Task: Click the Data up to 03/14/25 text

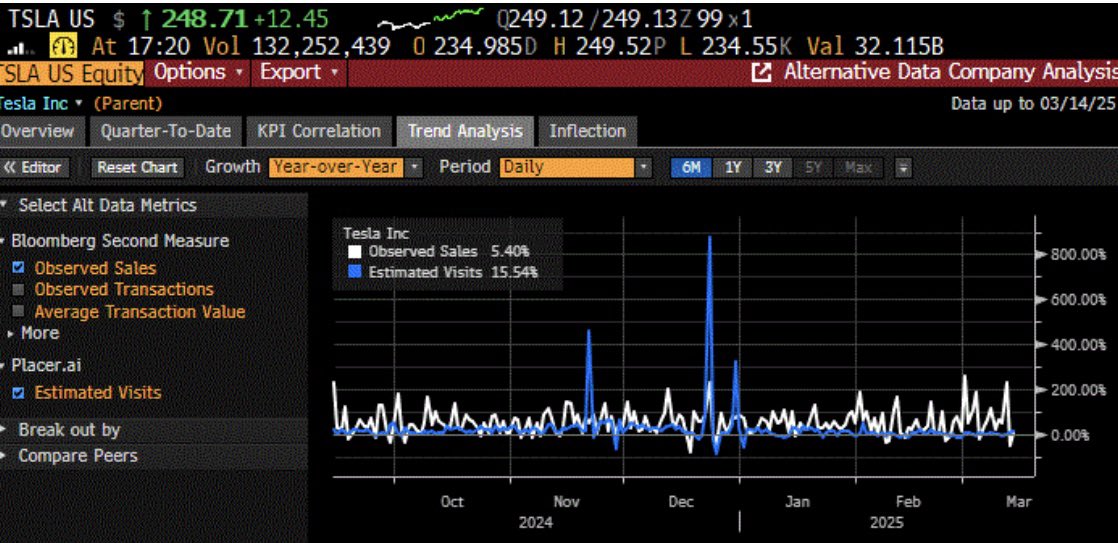Action: coord(1033,104)
